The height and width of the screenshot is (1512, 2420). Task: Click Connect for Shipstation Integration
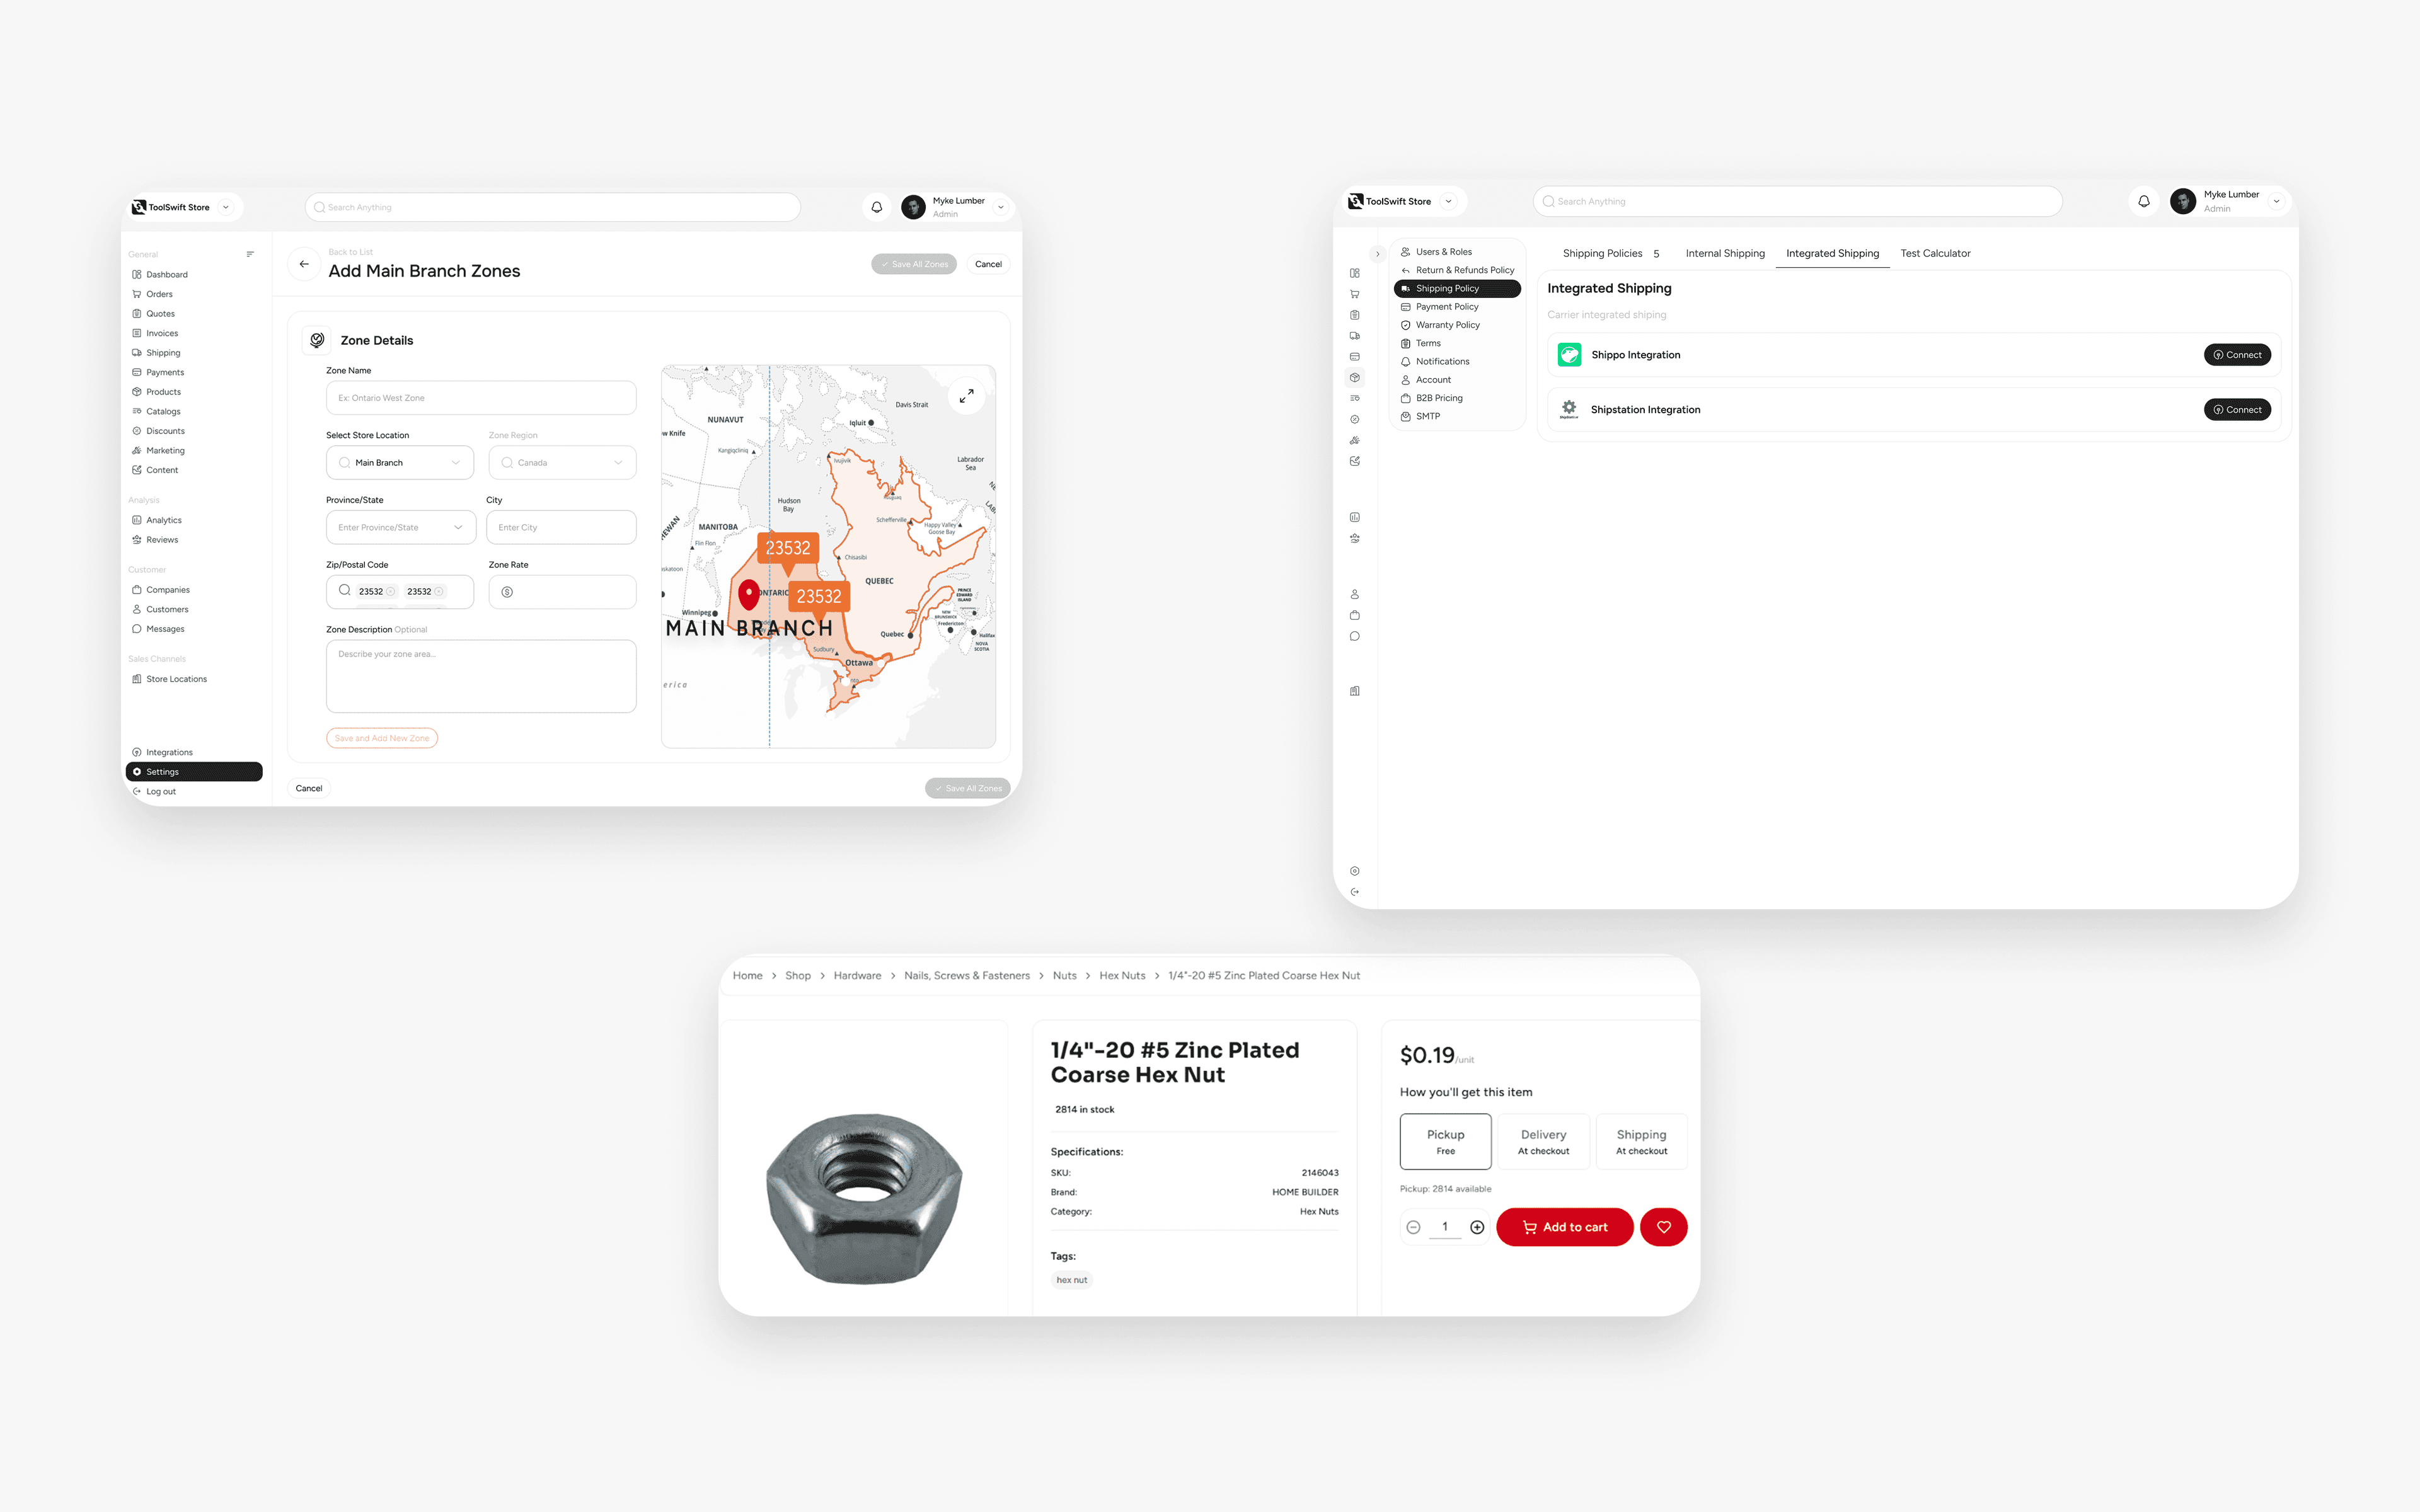pyautogui.click(x=2237, y=409)
